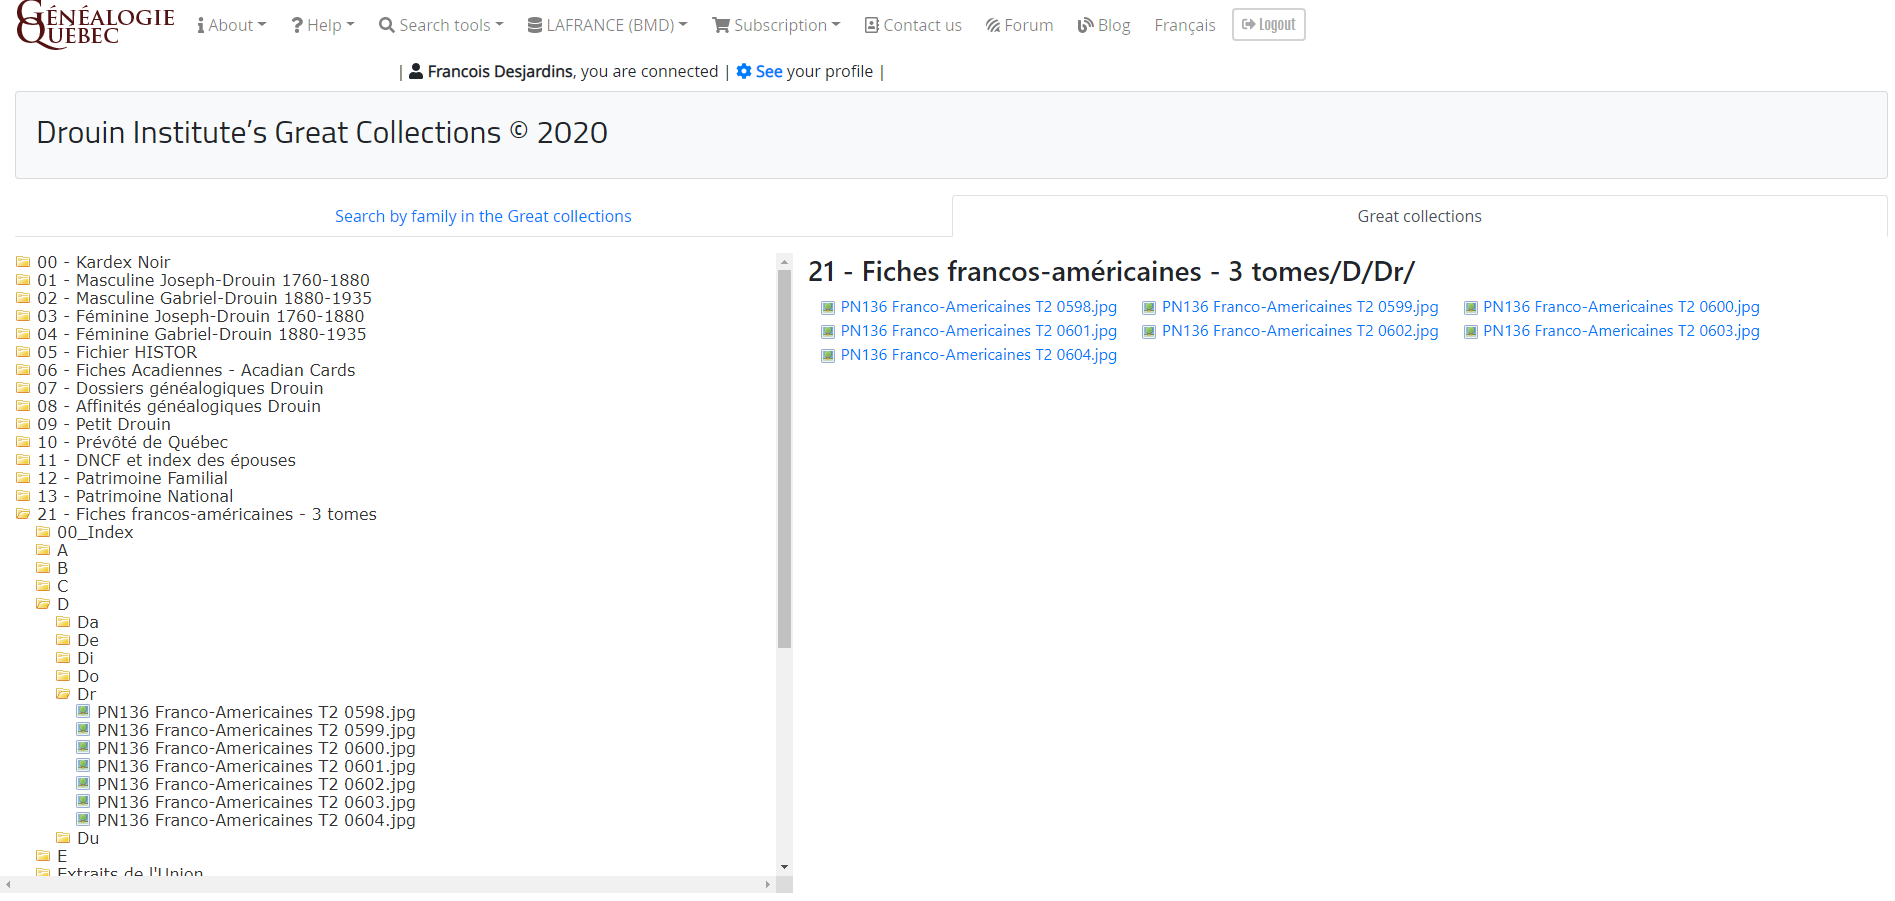Open 04 - Féminine Gabriel-Drouin 1880-1935 folder
Image resolution: width=1895 pixels, height=901 pixels.
click(201, 334)
